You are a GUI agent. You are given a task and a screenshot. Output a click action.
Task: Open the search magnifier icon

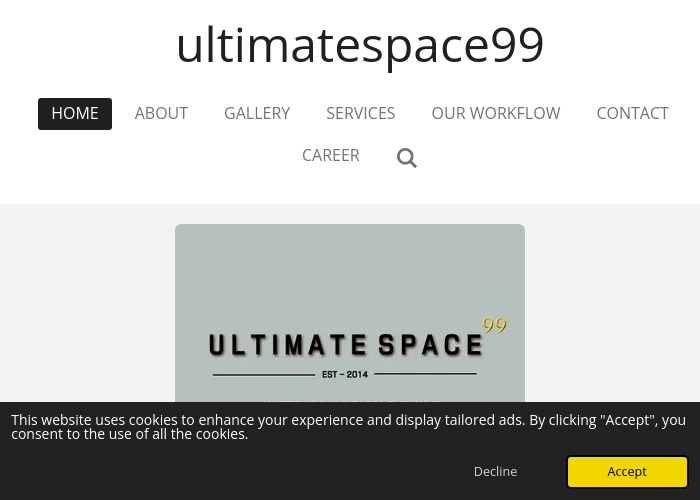pyautogui.click(x=407, y=158)
